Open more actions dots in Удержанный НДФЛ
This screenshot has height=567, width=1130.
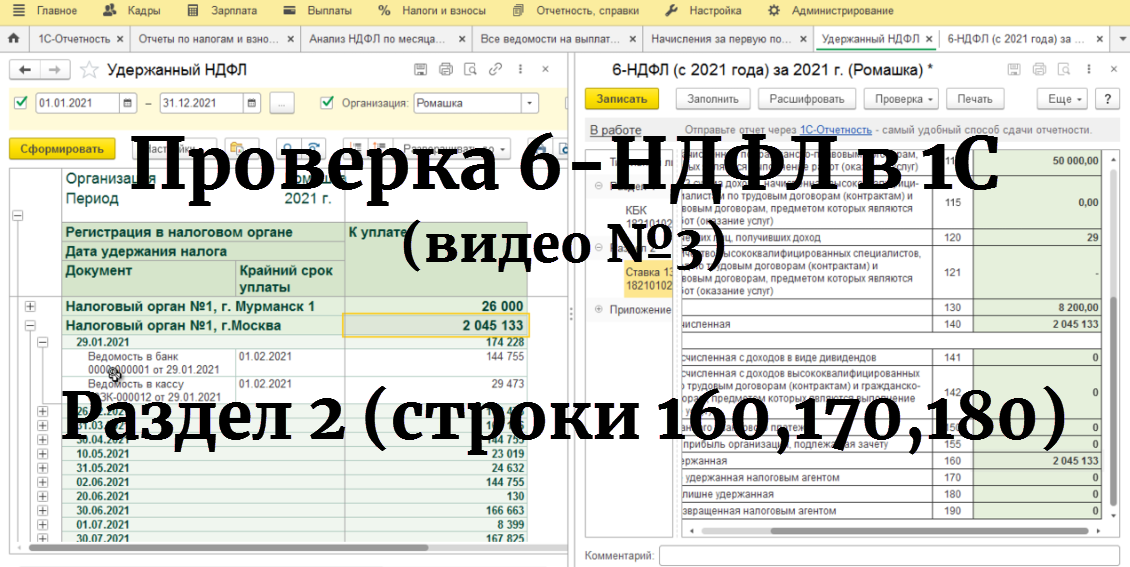(x=520, y=70)
